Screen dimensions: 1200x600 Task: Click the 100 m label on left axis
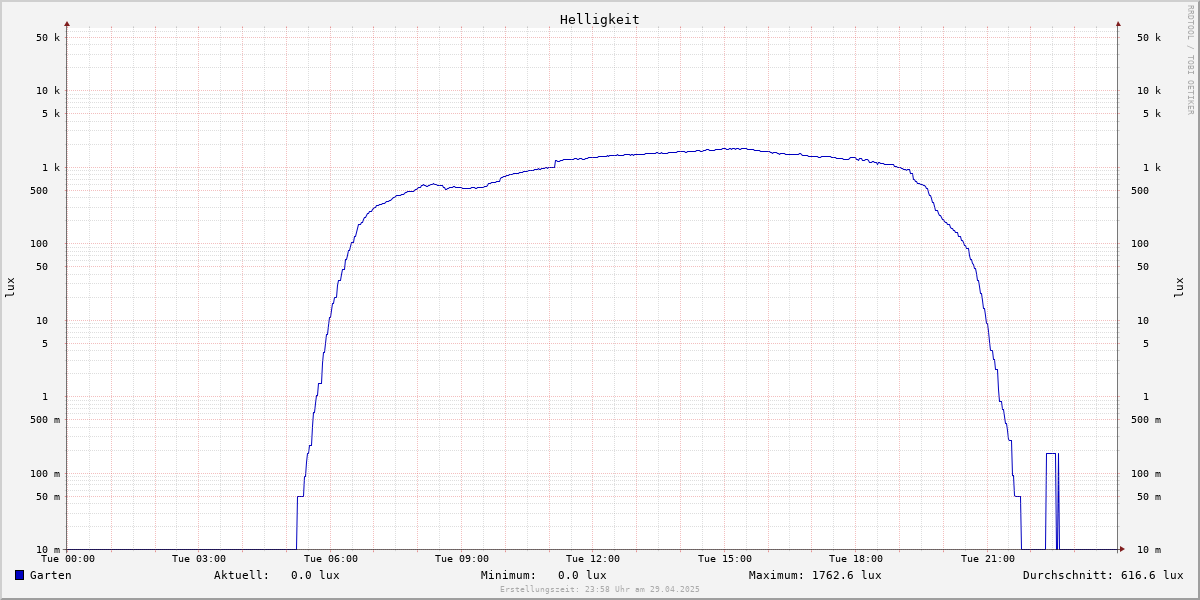[45, 474]
